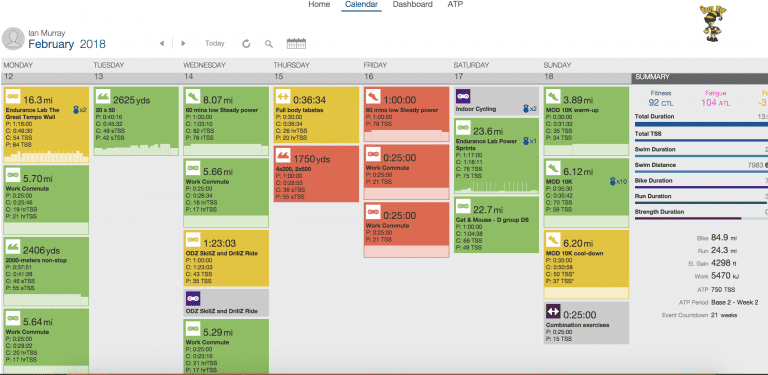Go to the next week arrow

(183, 44)
